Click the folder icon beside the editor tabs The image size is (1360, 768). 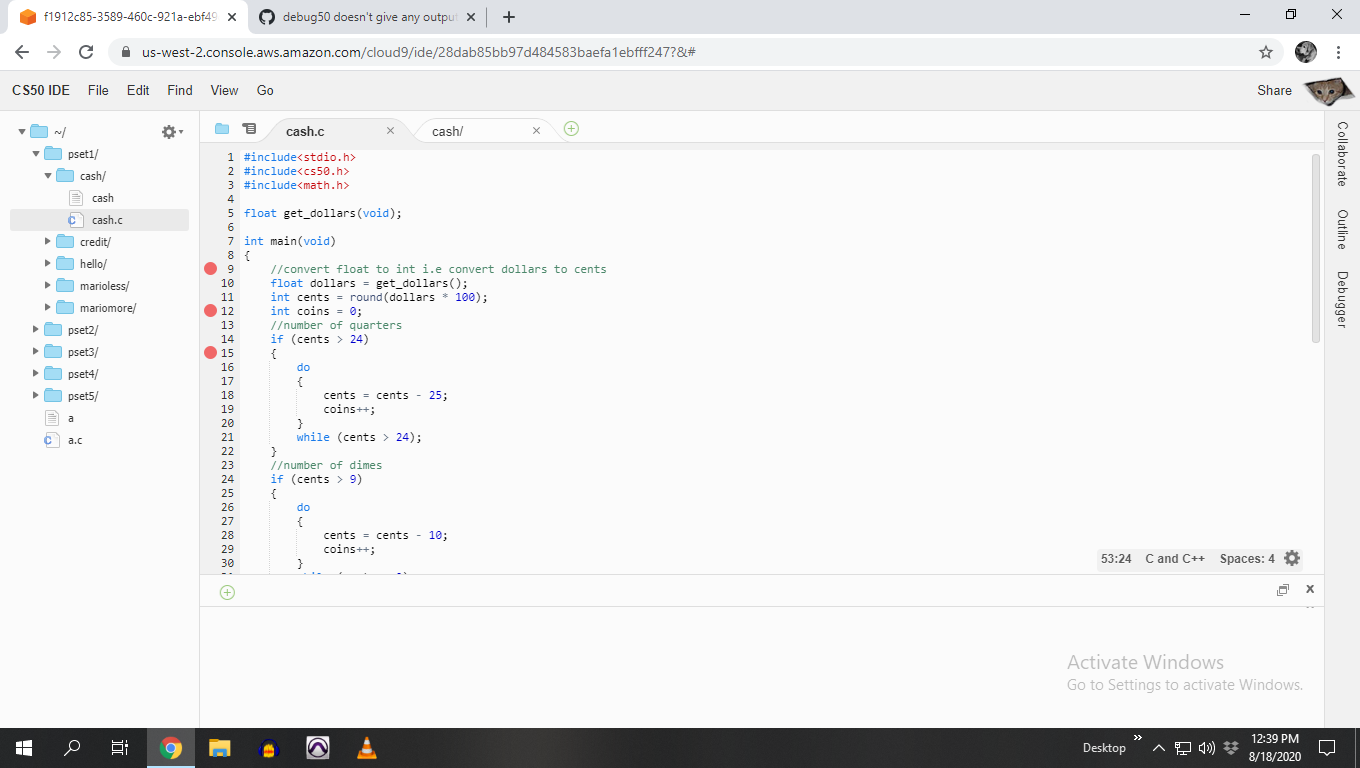coord(221,128)
